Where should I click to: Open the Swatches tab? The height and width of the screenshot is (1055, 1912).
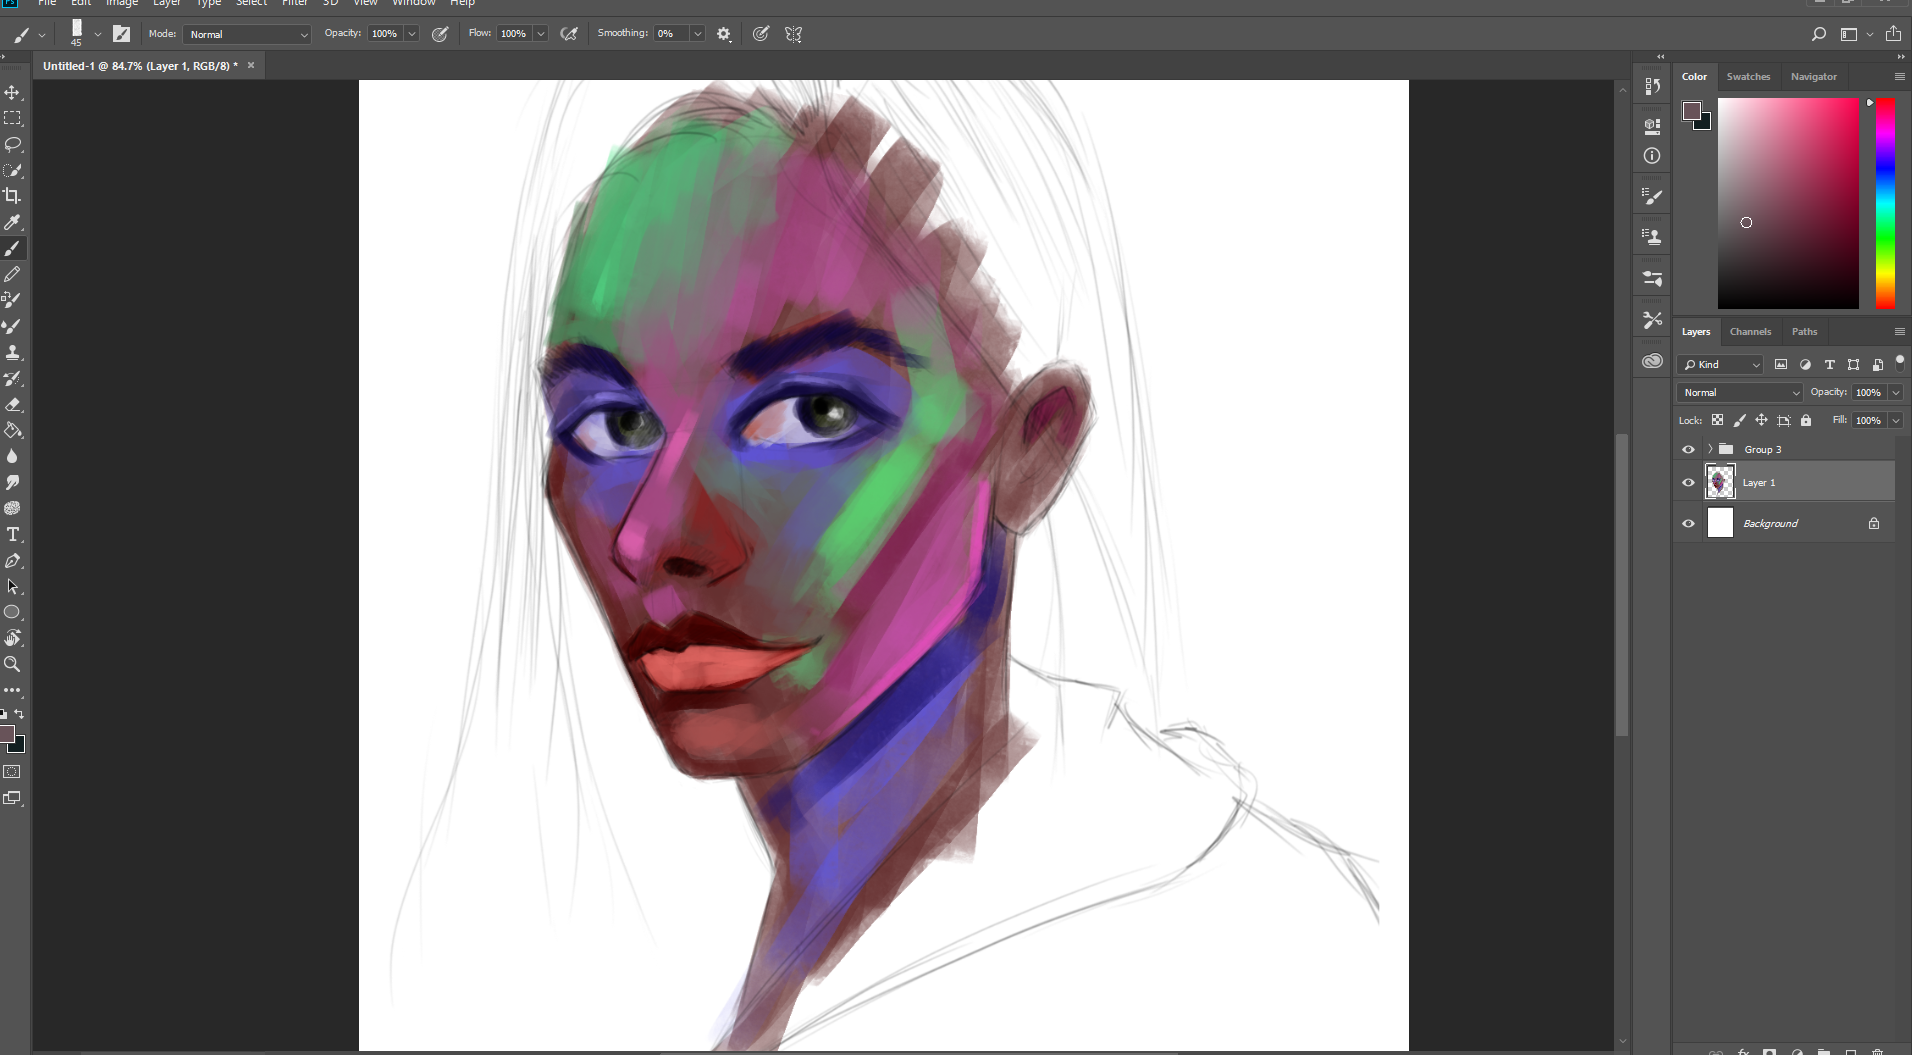[x=1748, y=76]
